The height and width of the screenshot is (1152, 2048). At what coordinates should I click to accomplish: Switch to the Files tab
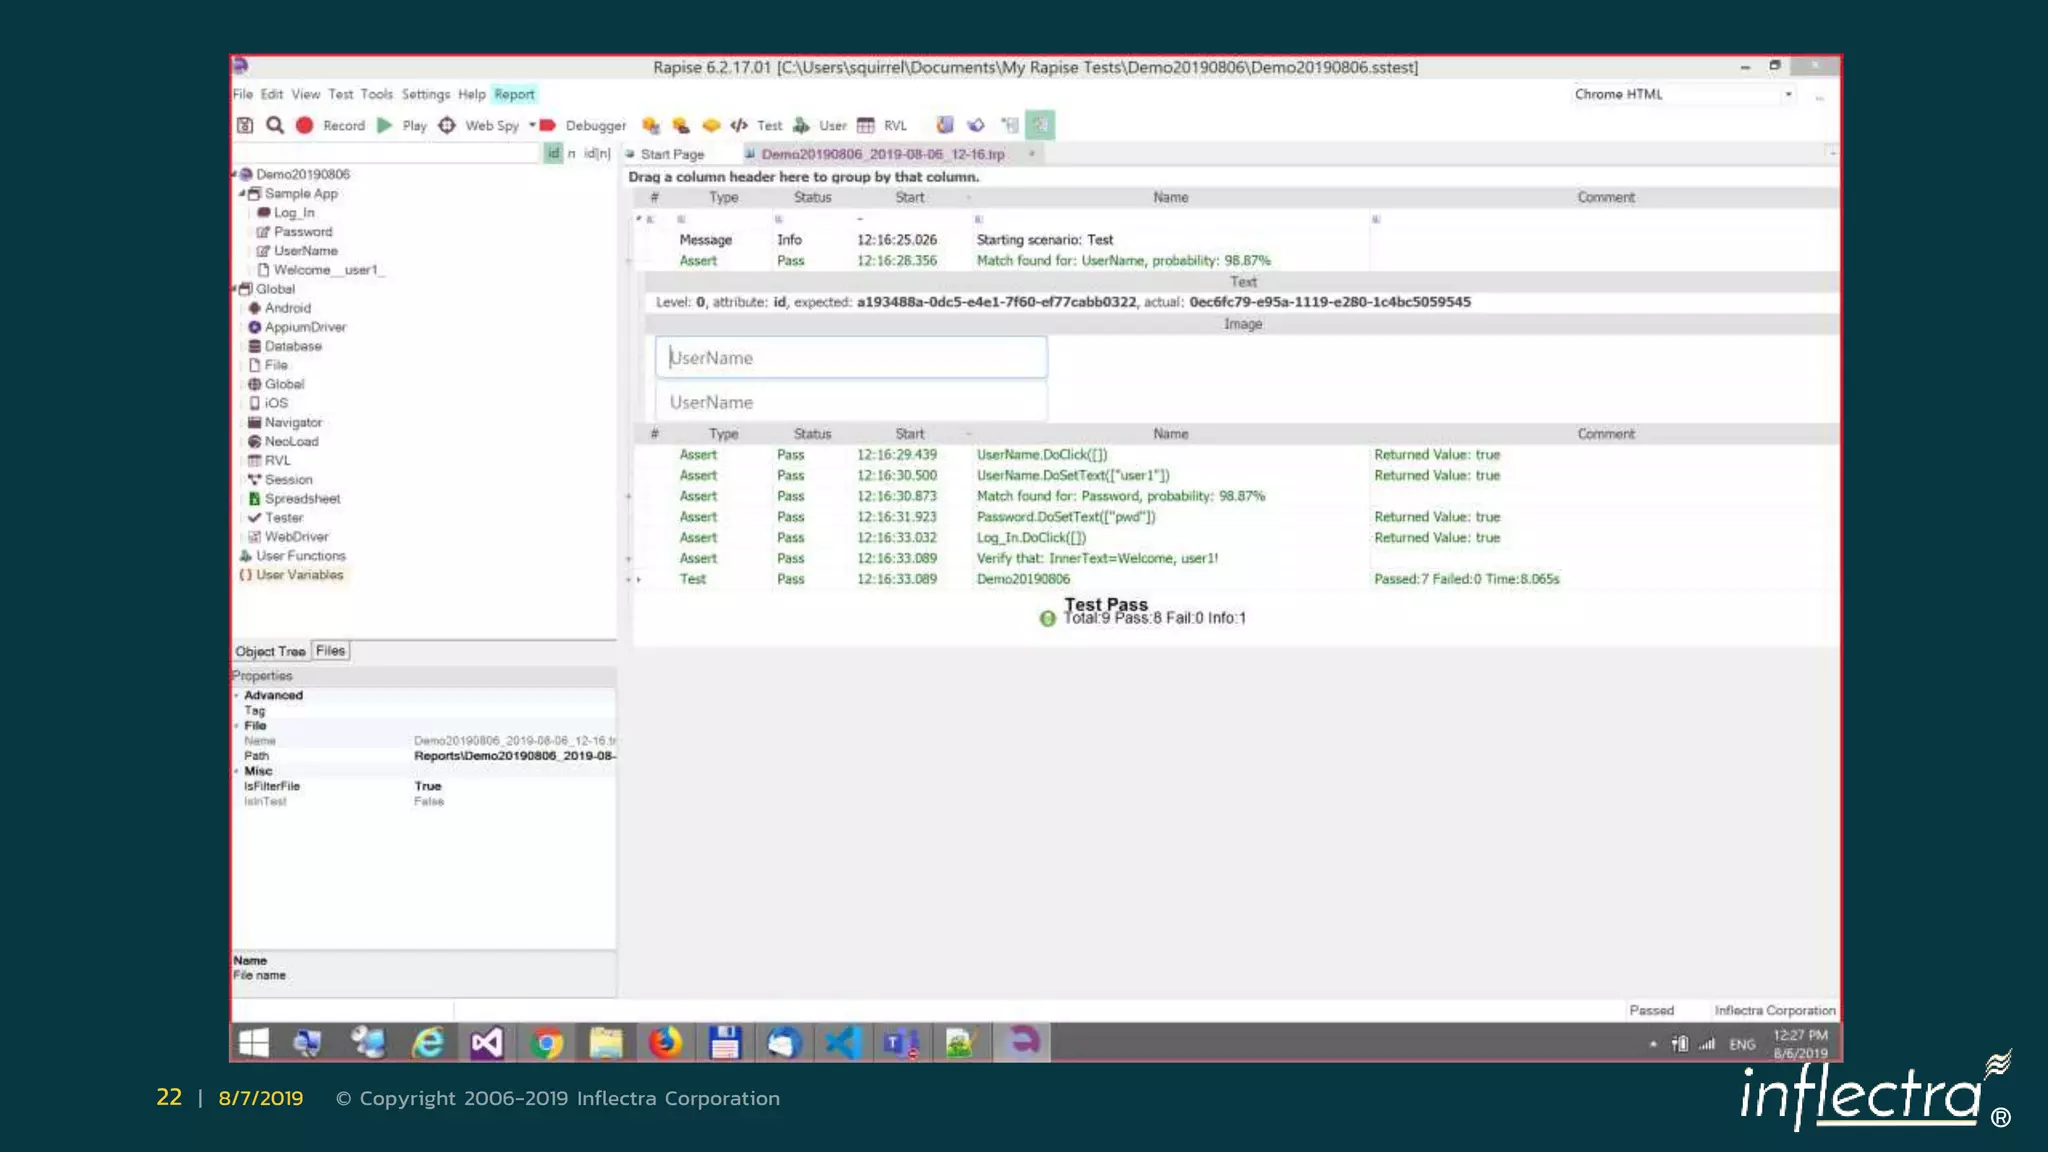click(330, 651)
